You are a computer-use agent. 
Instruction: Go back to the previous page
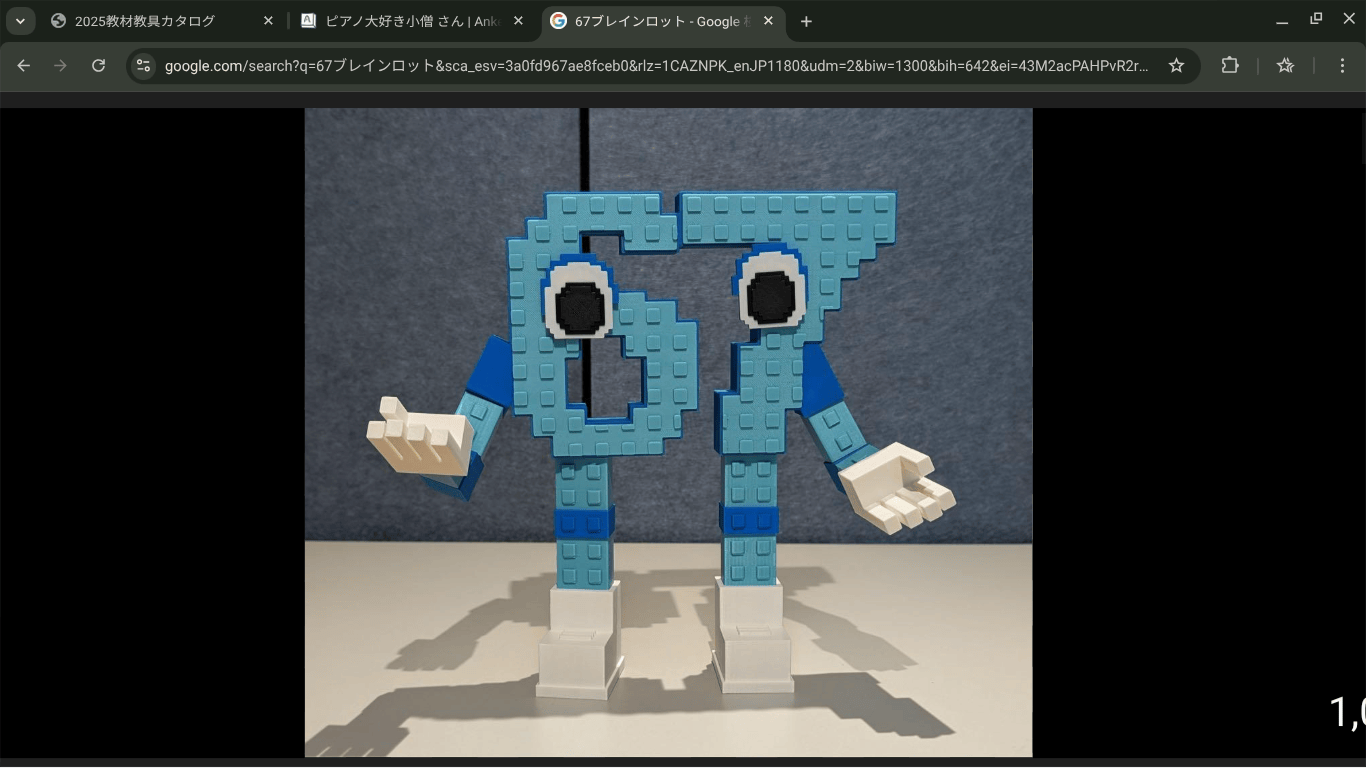[x=24, y=66]
